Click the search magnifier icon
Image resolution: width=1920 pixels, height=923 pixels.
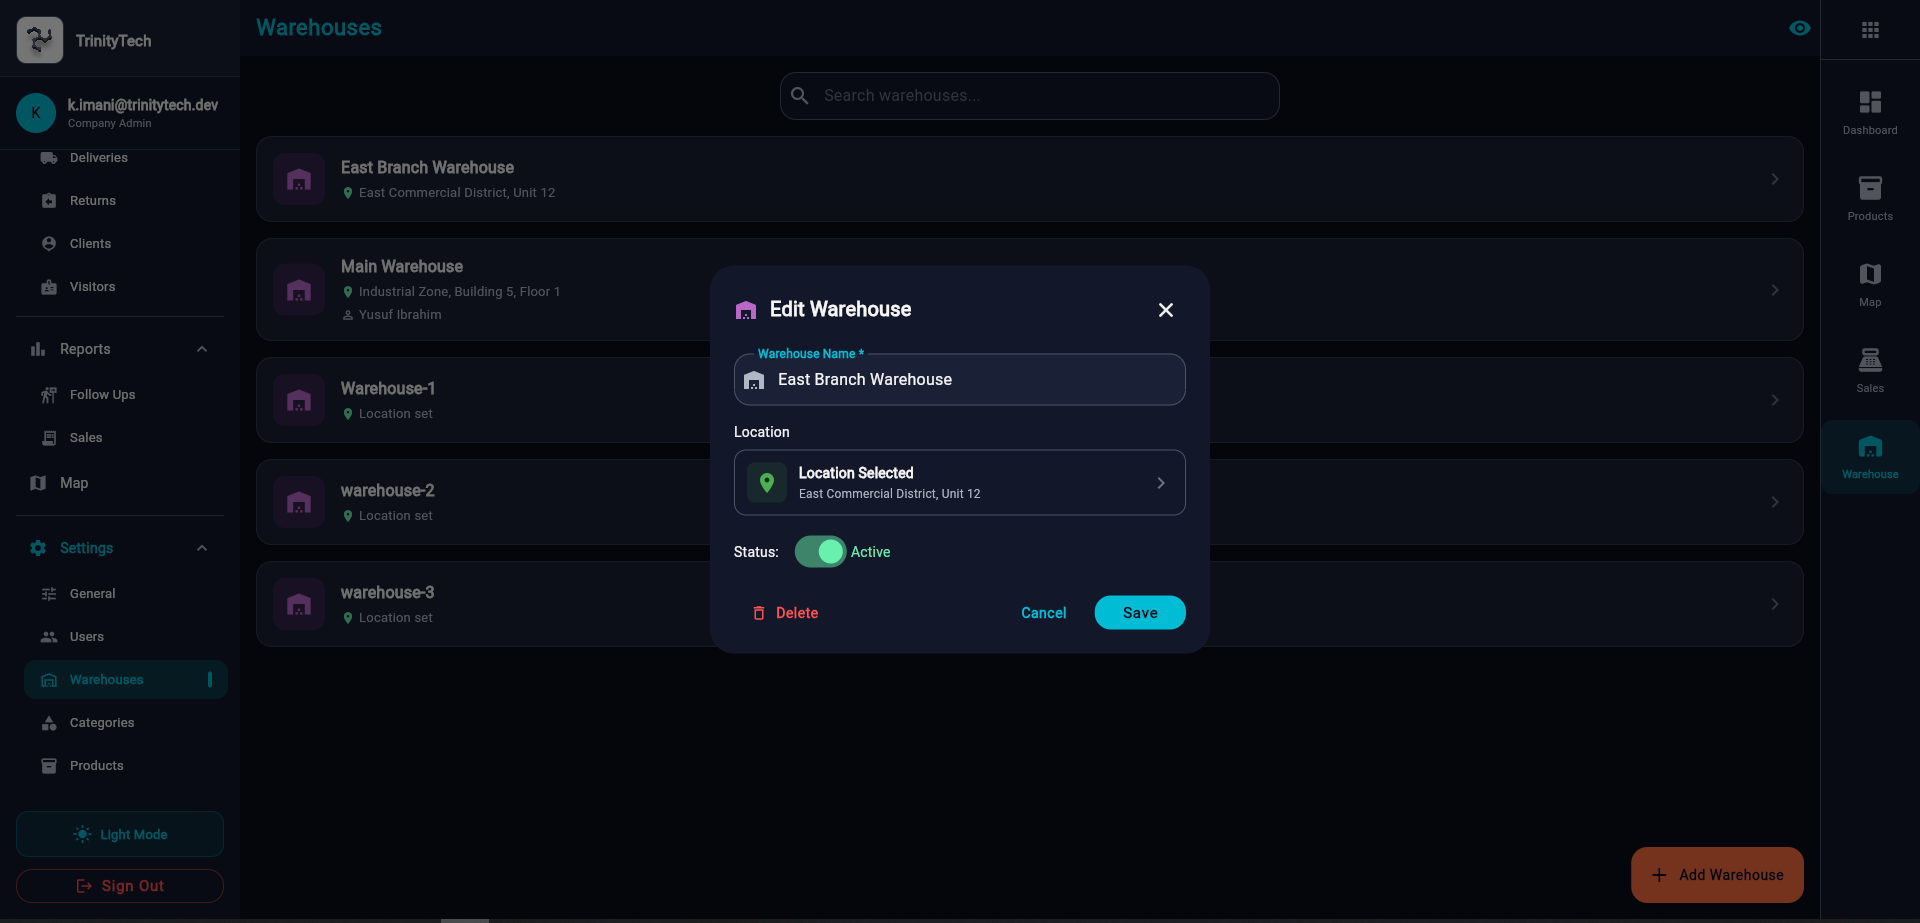[800, 96]
